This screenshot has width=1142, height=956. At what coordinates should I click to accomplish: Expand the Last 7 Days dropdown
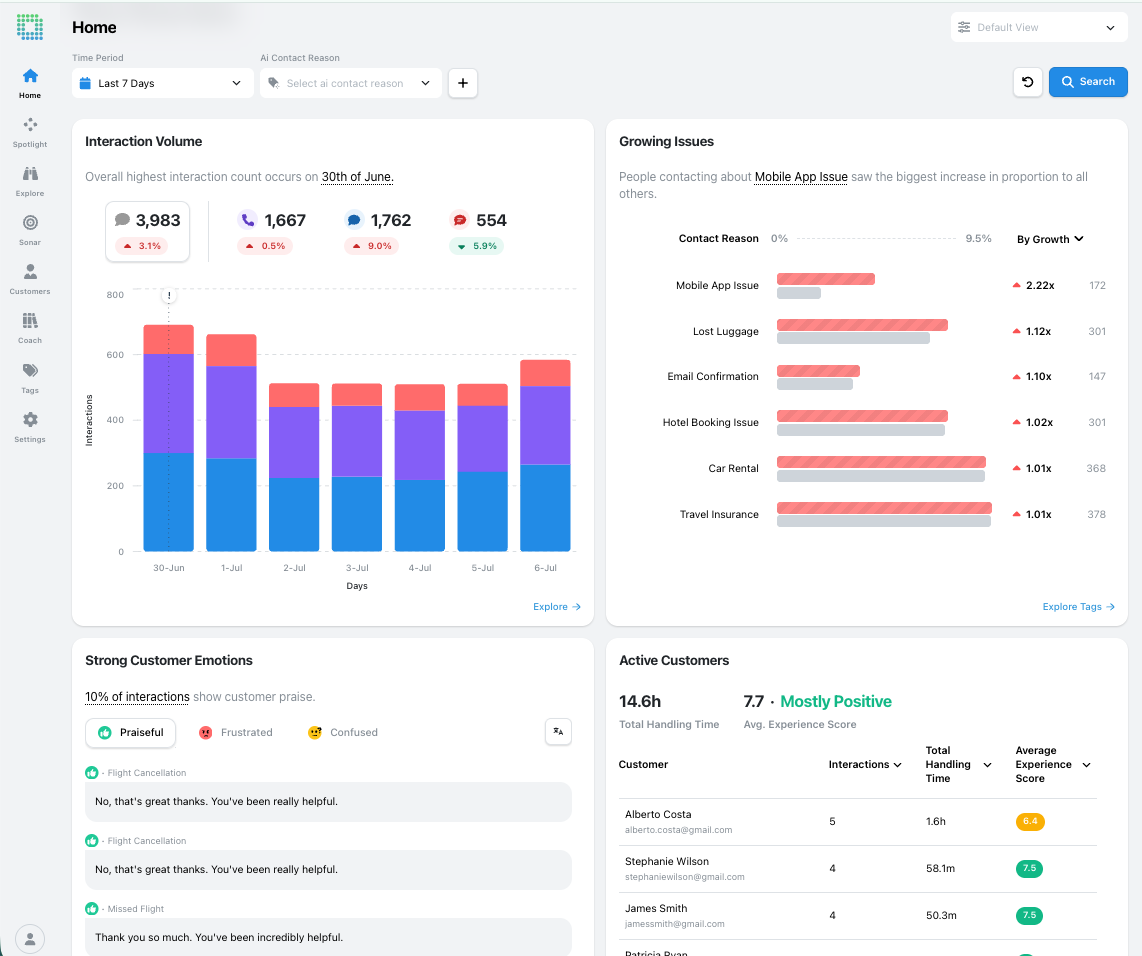coord(162,83)
